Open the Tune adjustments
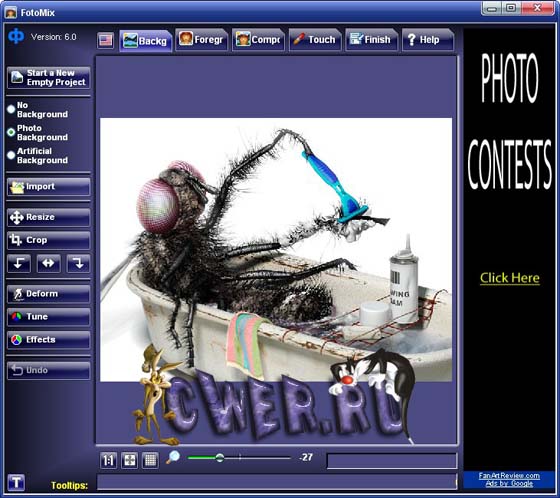 (x=49, y=317)
